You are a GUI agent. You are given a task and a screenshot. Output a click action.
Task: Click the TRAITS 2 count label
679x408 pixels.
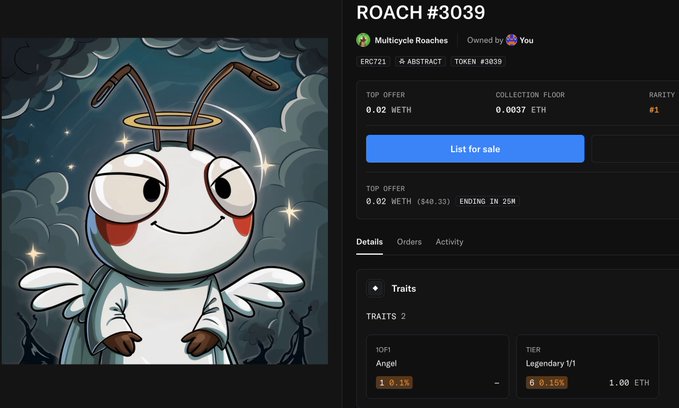point(386,316)
